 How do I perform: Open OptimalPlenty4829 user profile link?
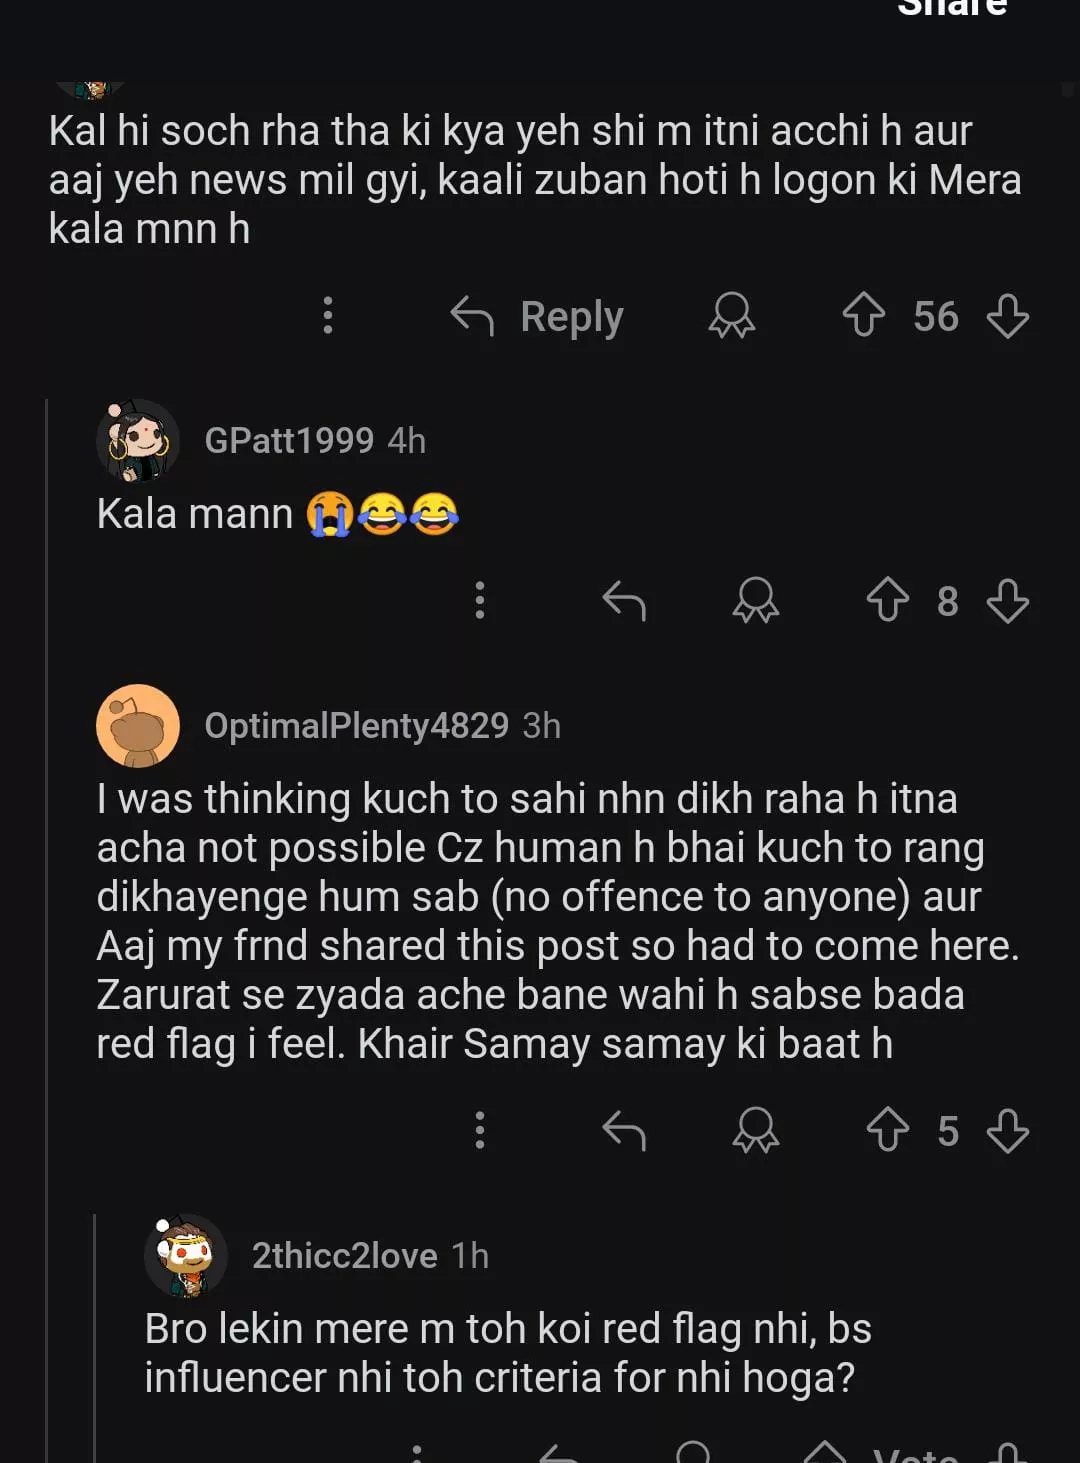click(356, 726)
